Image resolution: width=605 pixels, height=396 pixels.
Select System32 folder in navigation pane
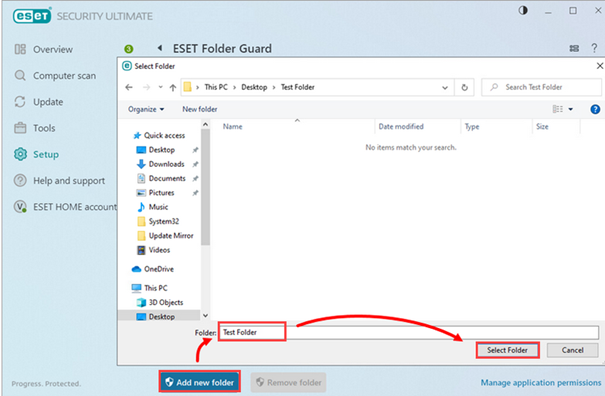tap(164, 221)
